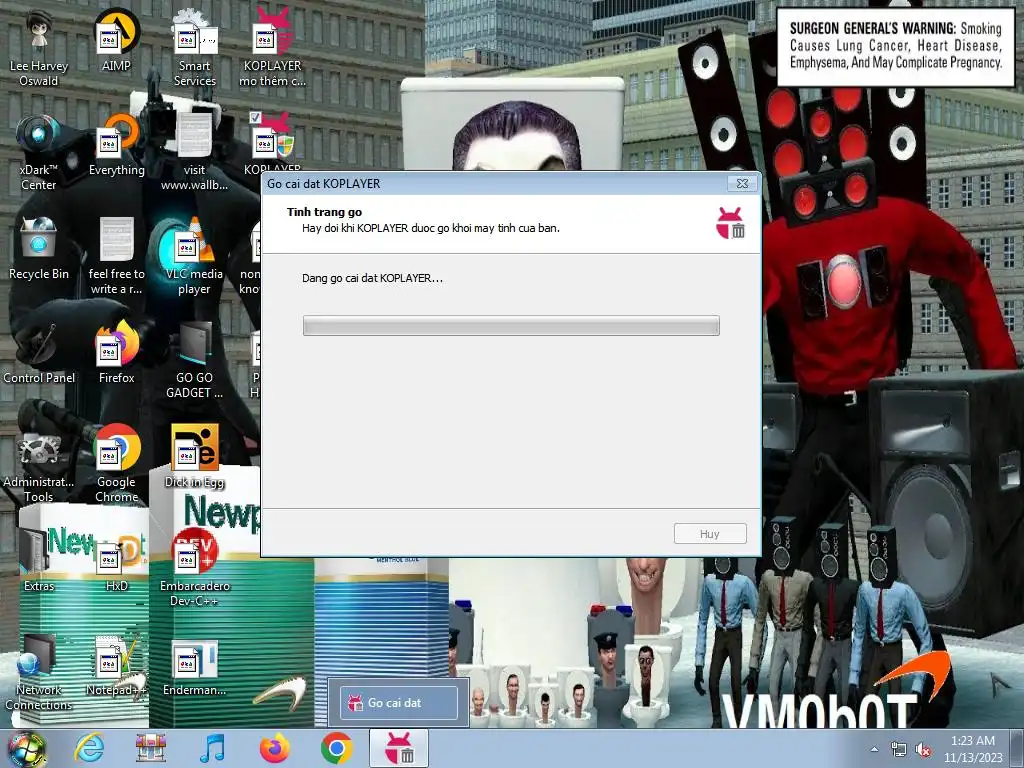
Task: Open the Recycle Bin
Action: tap(39, 250)
